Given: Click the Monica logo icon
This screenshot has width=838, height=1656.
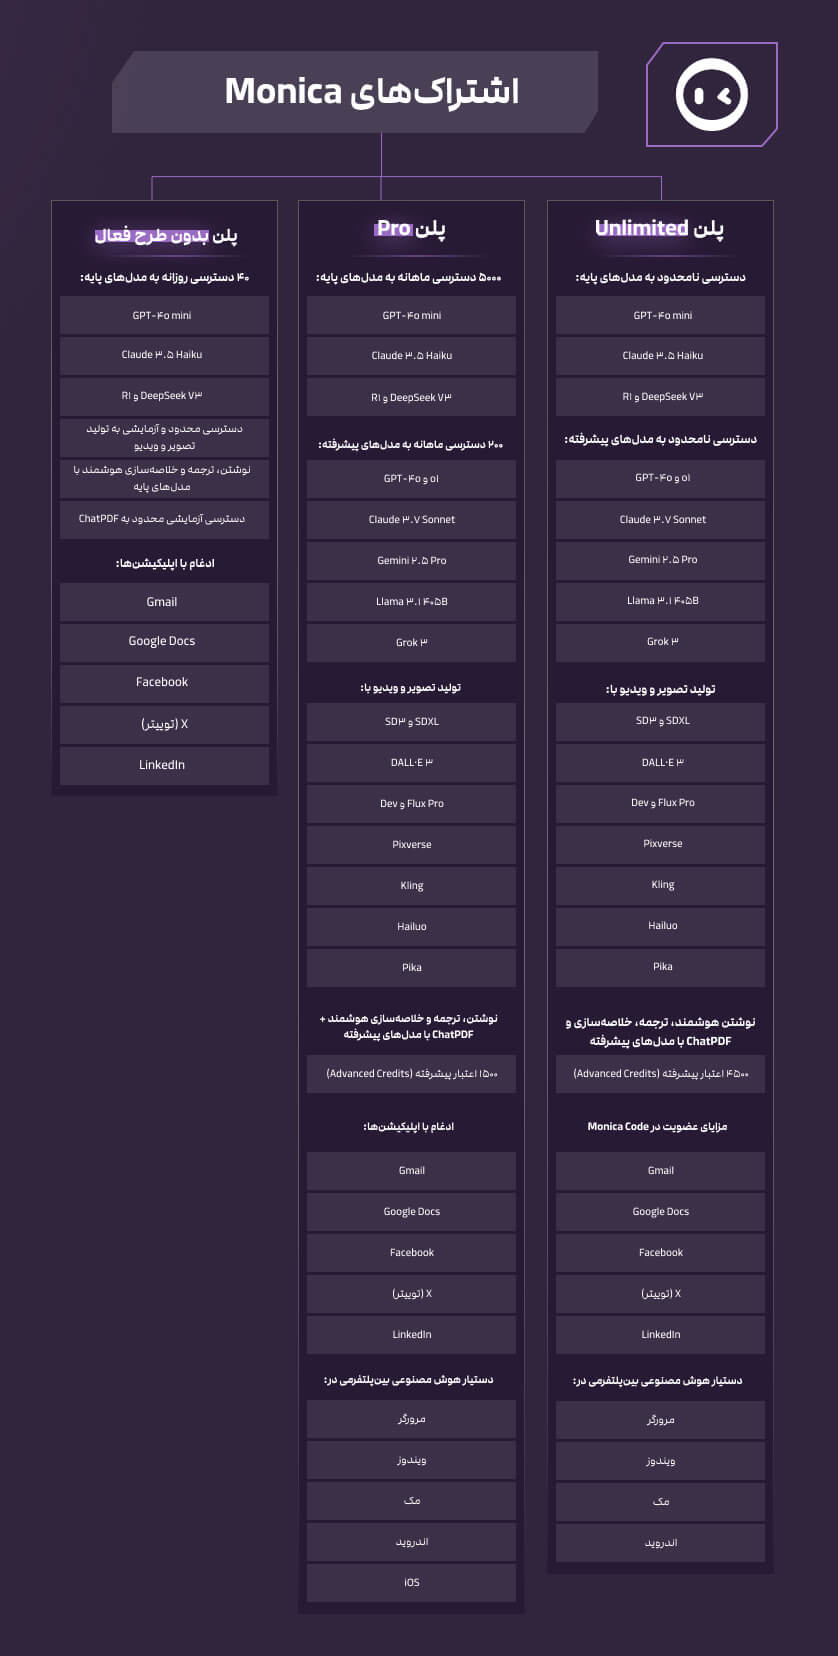Looking at the screenshot, I should (711, 94).
